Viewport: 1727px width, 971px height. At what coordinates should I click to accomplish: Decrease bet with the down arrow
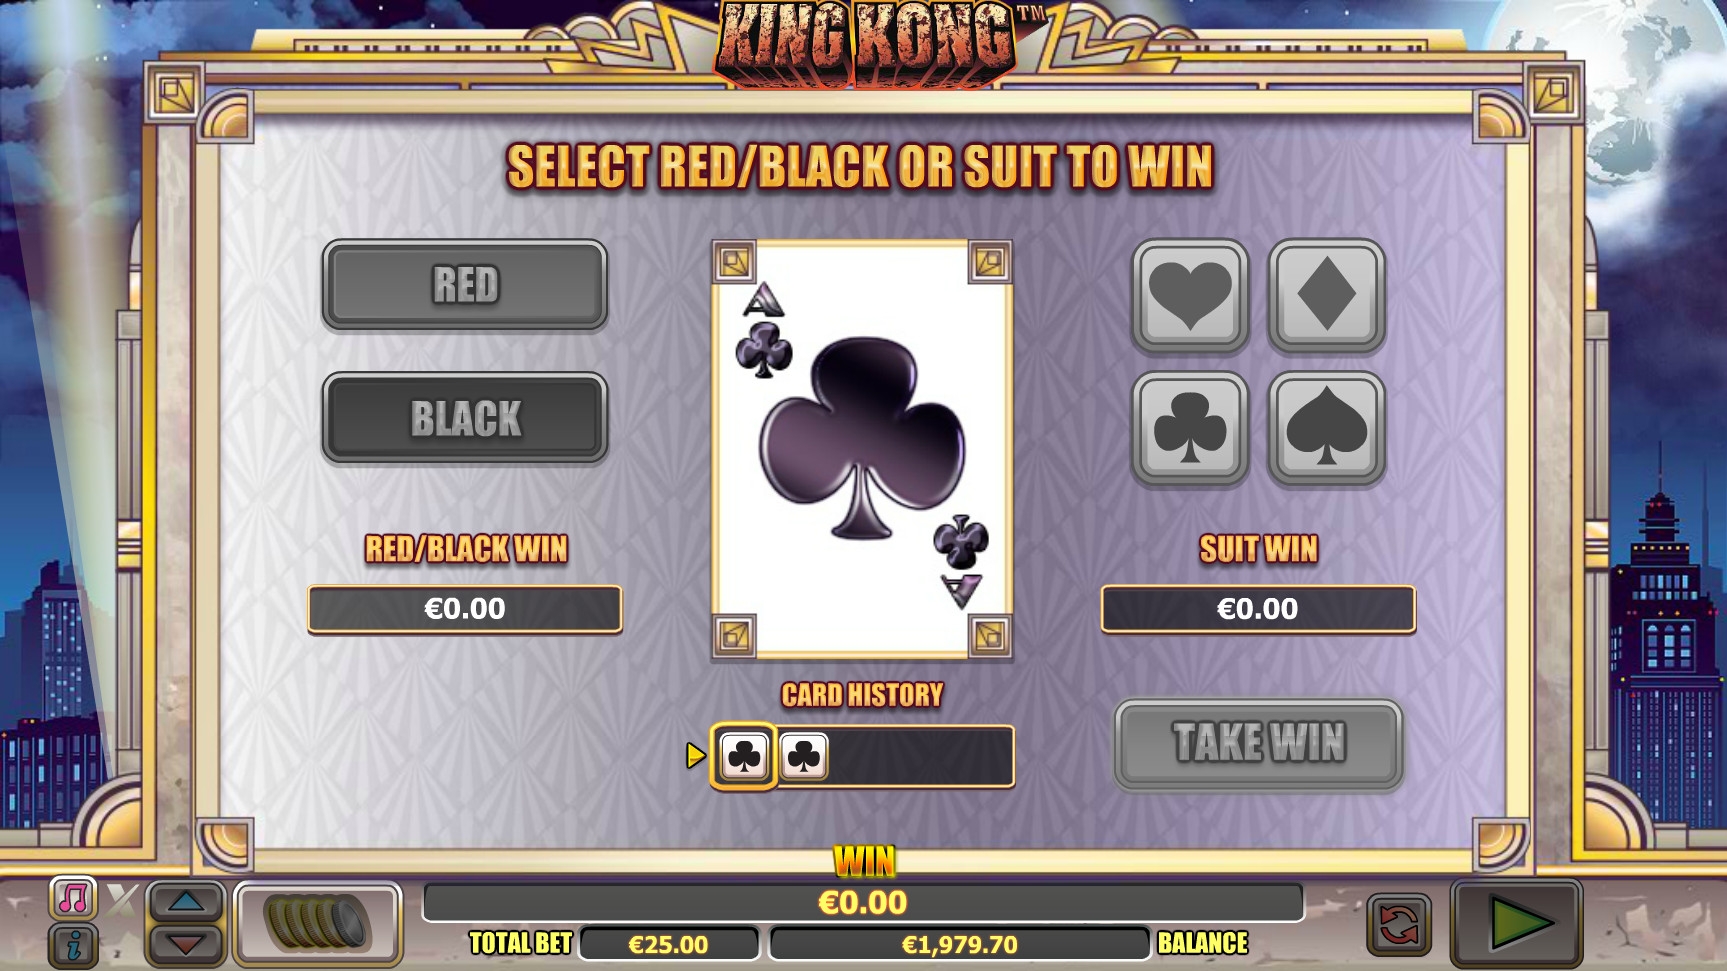186,943
